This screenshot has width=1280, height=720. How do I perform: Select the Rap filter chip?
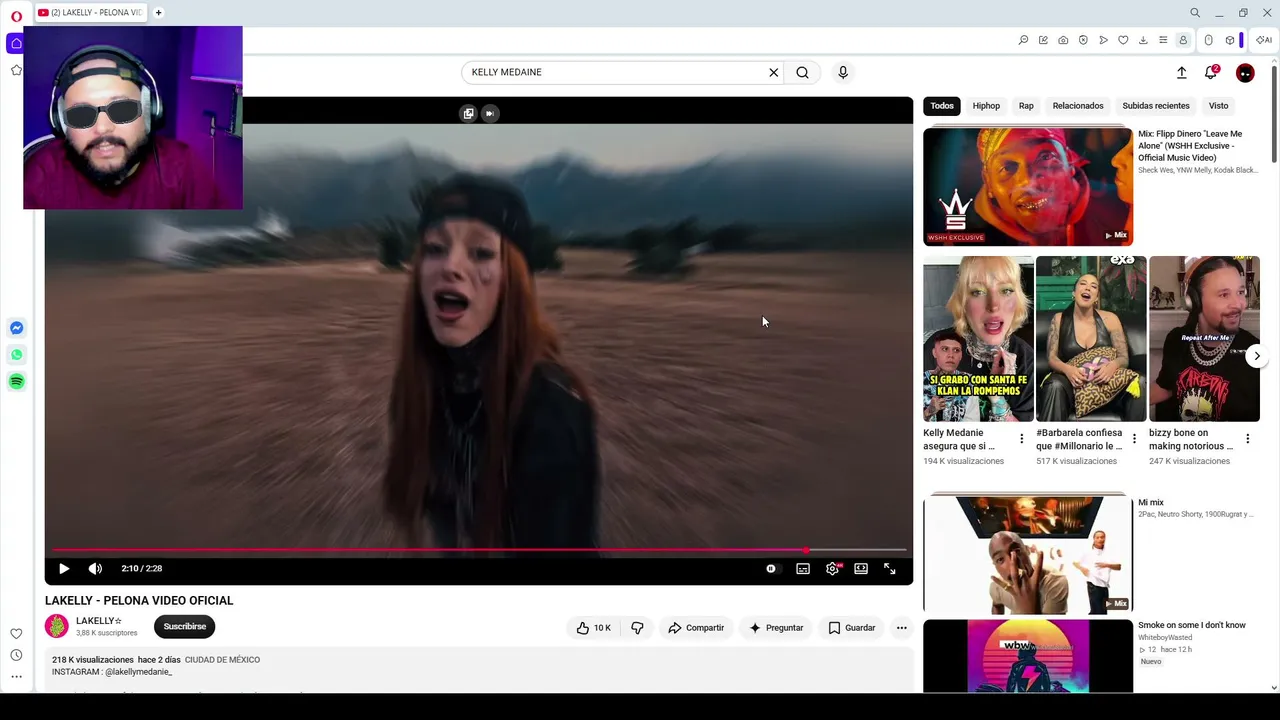click(1026, 106)
